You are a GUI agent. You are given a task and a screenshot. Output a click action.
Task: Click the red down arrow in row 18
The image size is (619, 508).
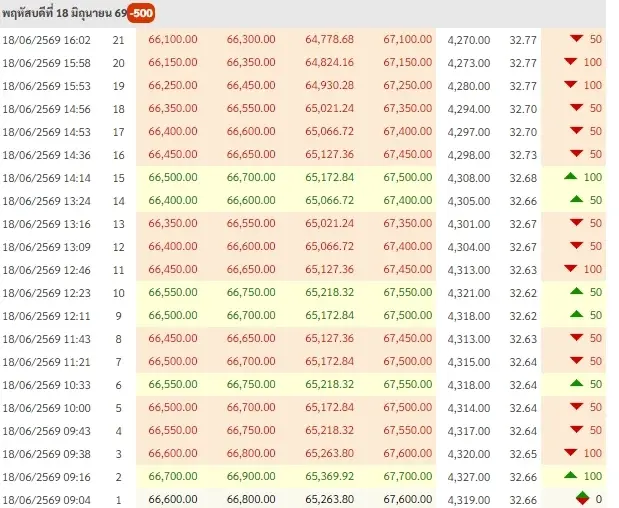(x=576, y=107)
